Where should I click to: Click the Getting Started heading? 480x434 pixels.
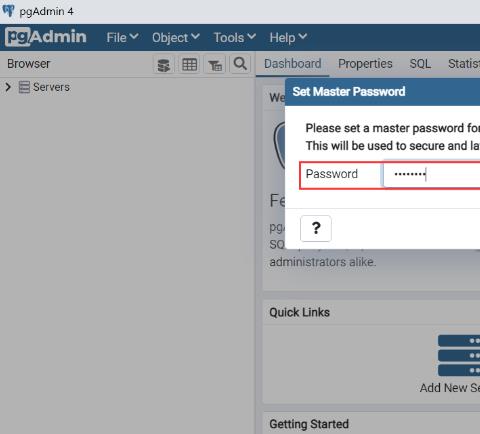(309, 424)
